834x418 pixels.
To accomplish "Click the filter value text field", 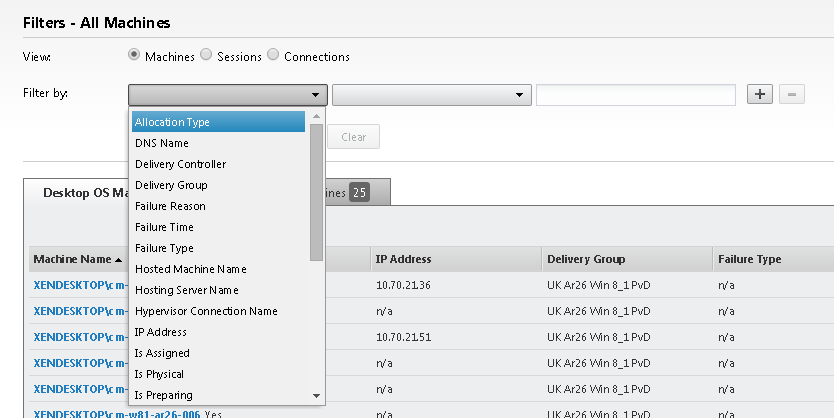I will [x=636, y=95].
